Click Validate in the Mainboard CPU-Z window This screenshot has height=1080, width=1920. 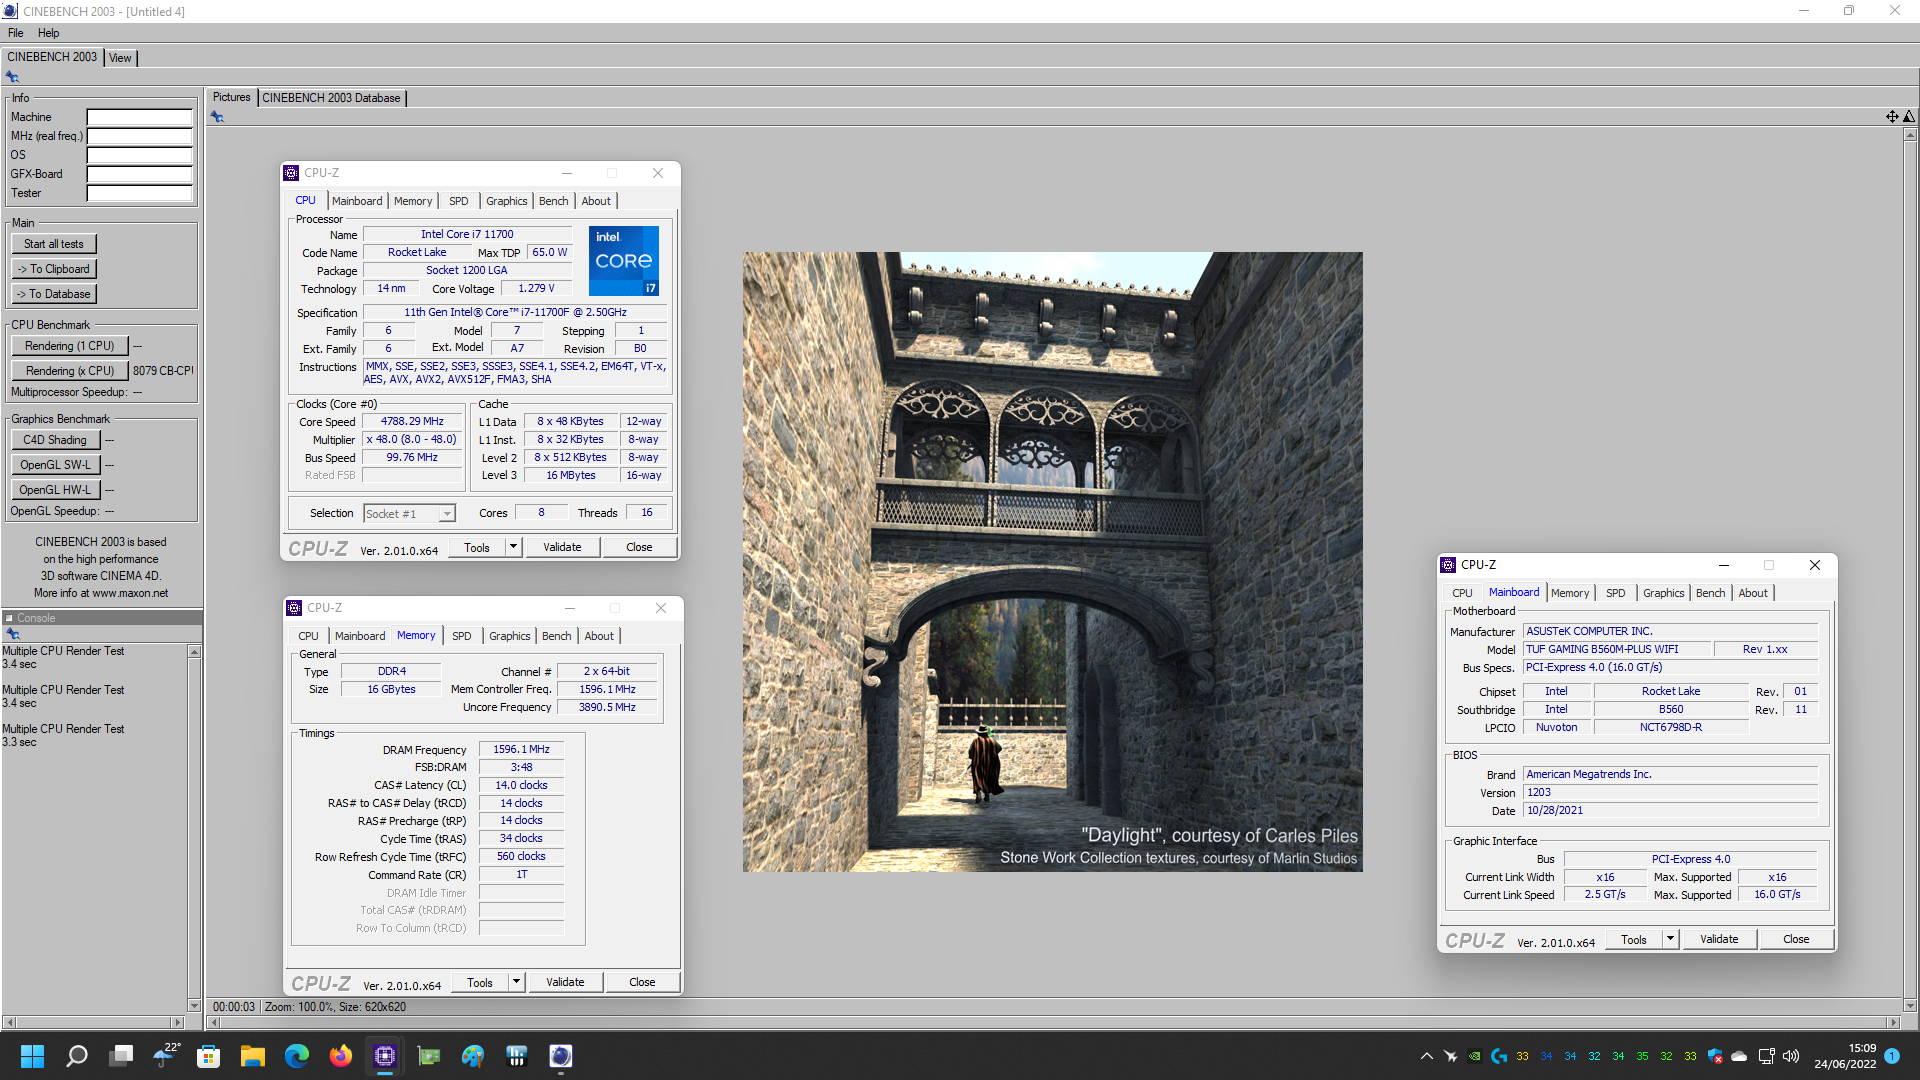(1719, 939)
